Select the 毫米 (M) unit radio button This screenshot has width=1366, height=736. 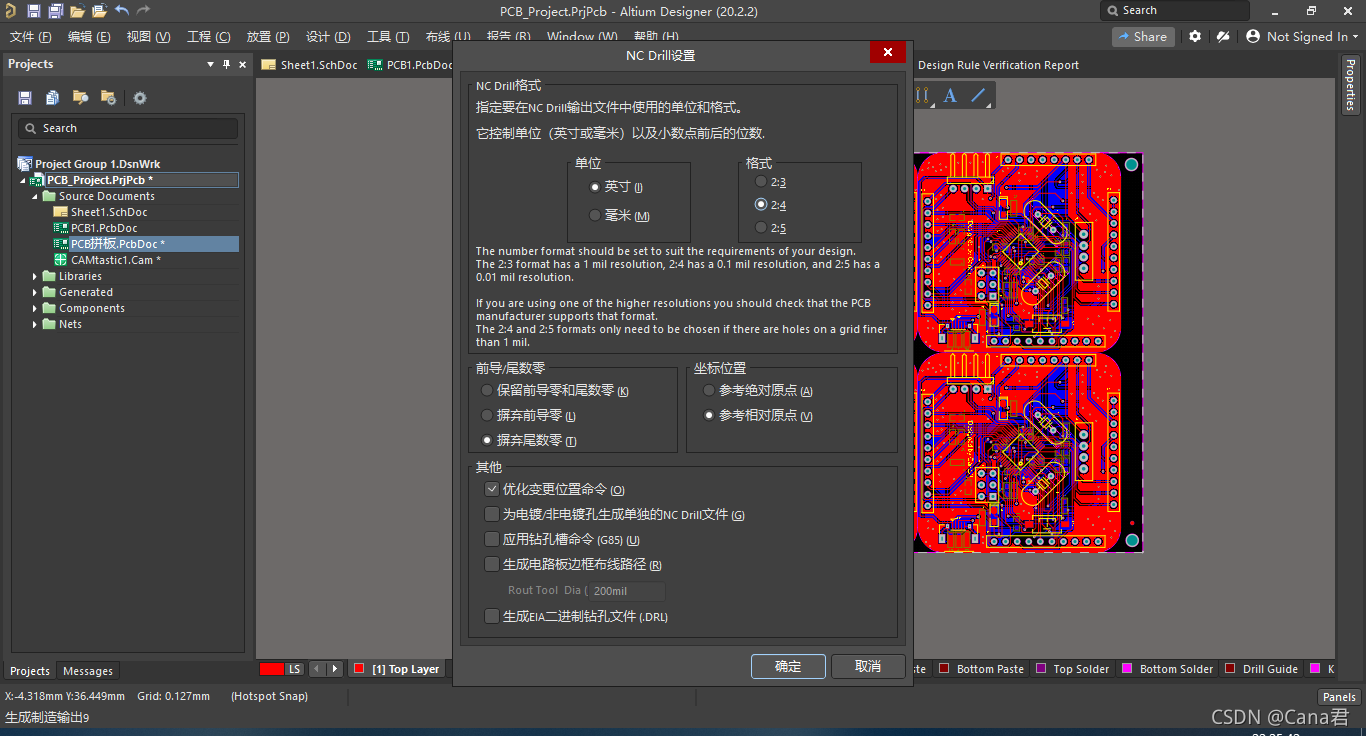tap(596, 215)
